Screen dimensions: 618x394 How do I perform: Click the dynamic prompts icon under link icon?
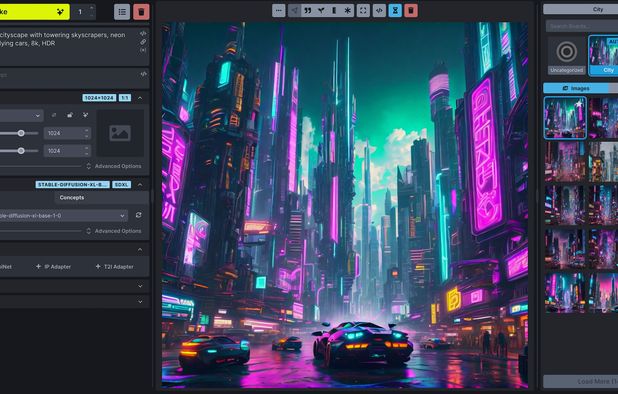point(143,50)
